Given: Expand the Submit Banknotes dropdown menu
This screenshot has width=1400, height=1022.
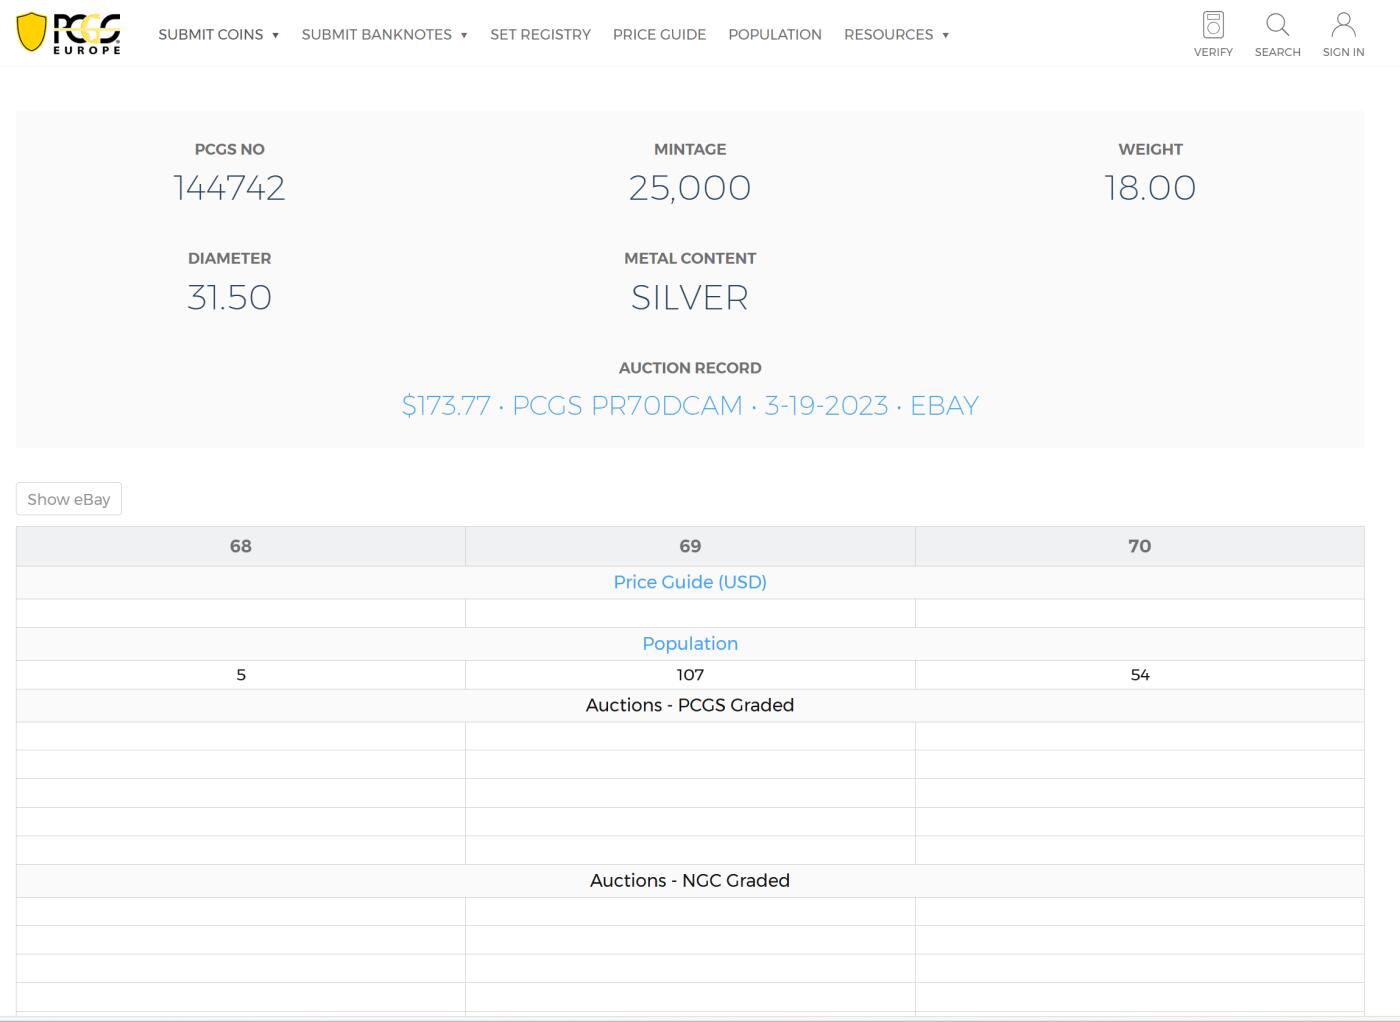Looking at the screenshot, I should pos(384,35).
